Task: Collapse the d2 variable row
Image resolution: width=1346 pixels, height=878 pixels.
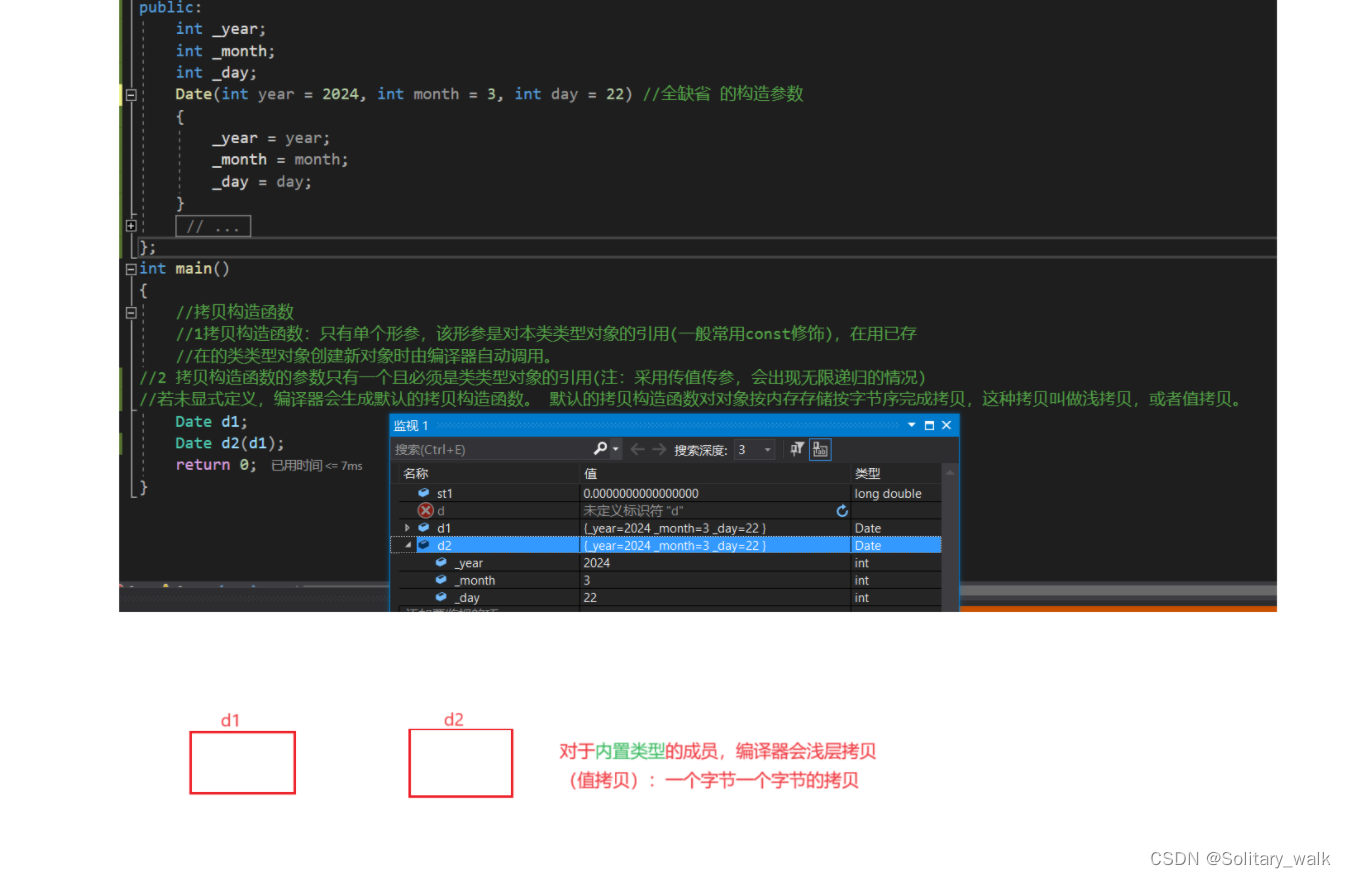Action: click(407, 545)
